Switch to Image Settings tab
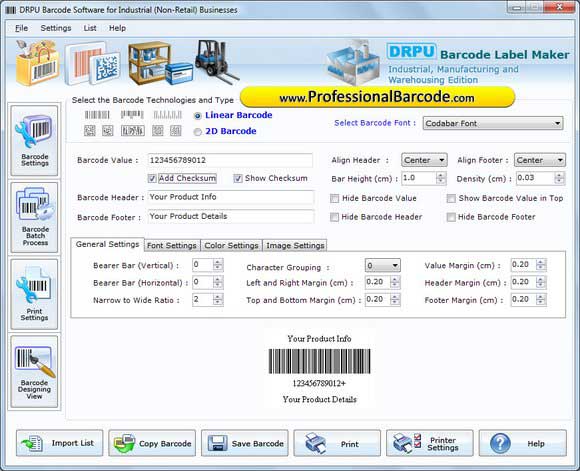Screen dimensions: 580x471 coord(295,245)
